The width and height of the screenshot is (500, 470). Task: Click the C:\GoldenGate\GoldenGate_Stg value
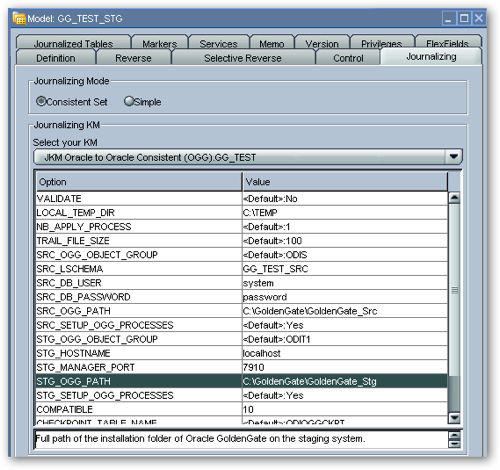[x=345, y=381]
